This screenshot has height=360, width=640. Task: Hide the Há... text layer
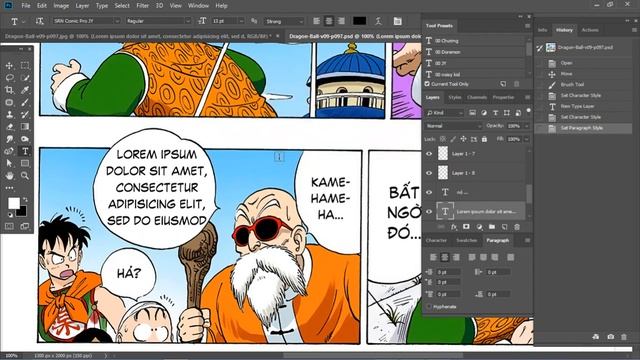coord(429,192)
